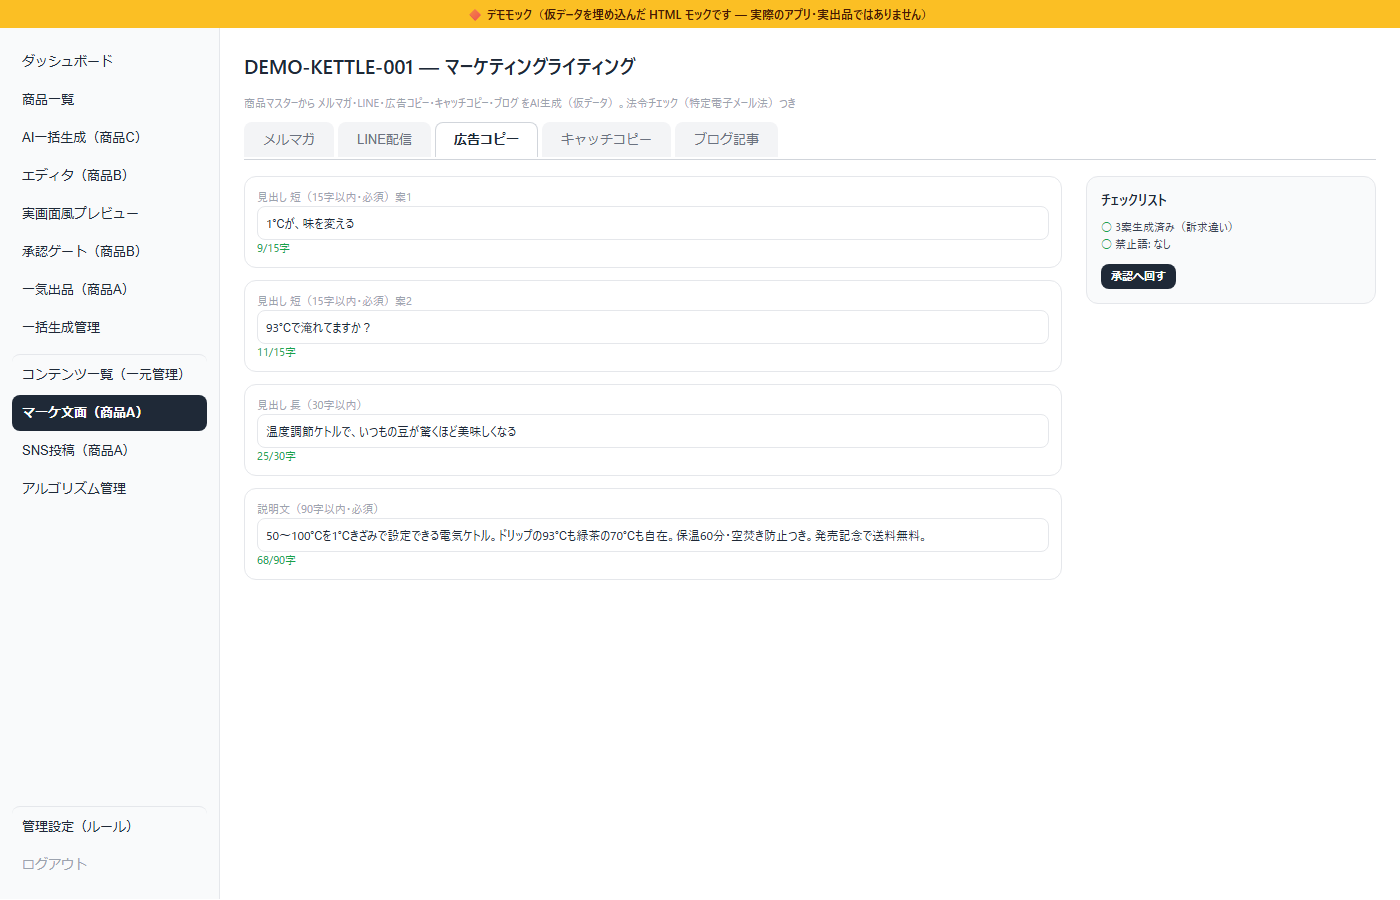Open AI一括生成（商品C）

pyautogui.click(x=109, y=137)
